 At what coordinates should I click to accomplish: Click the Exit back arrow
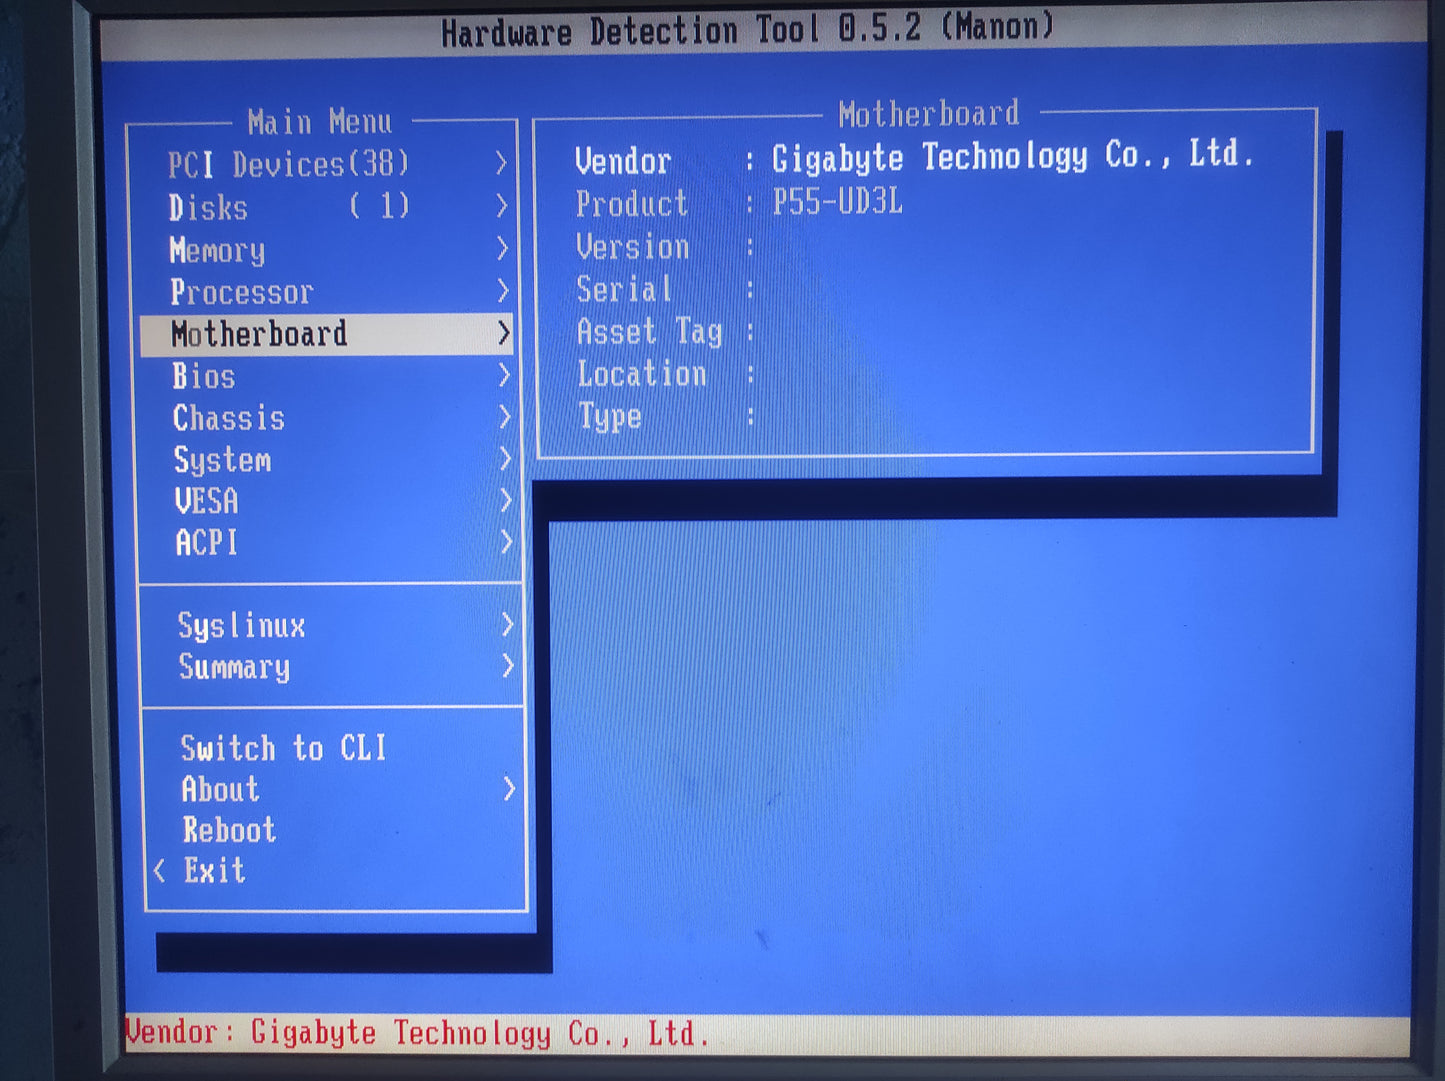[160, 871]
